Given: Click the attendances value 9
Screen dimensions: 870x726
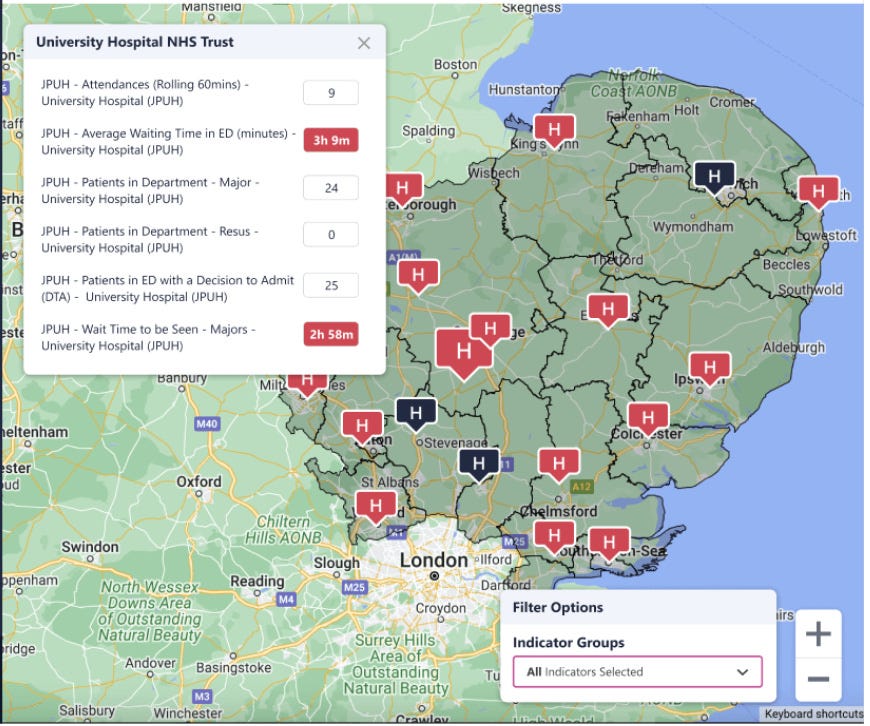Looking at the screenshot, I should [331, 93].
